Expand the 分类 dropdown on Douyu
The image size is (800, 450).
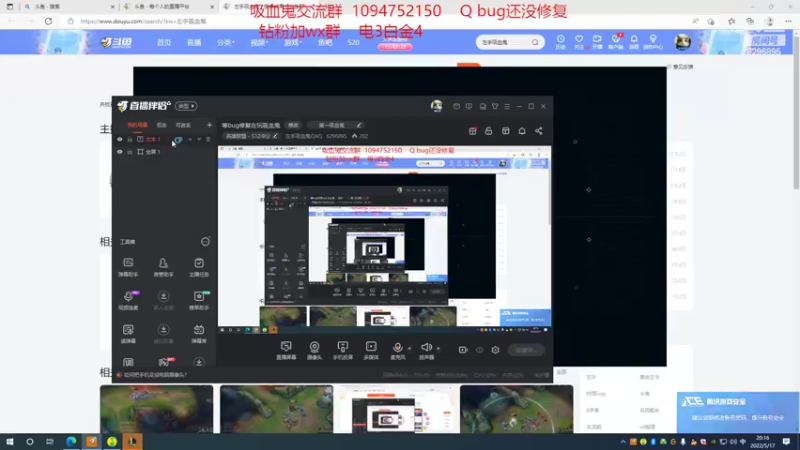tap(226, 42)
